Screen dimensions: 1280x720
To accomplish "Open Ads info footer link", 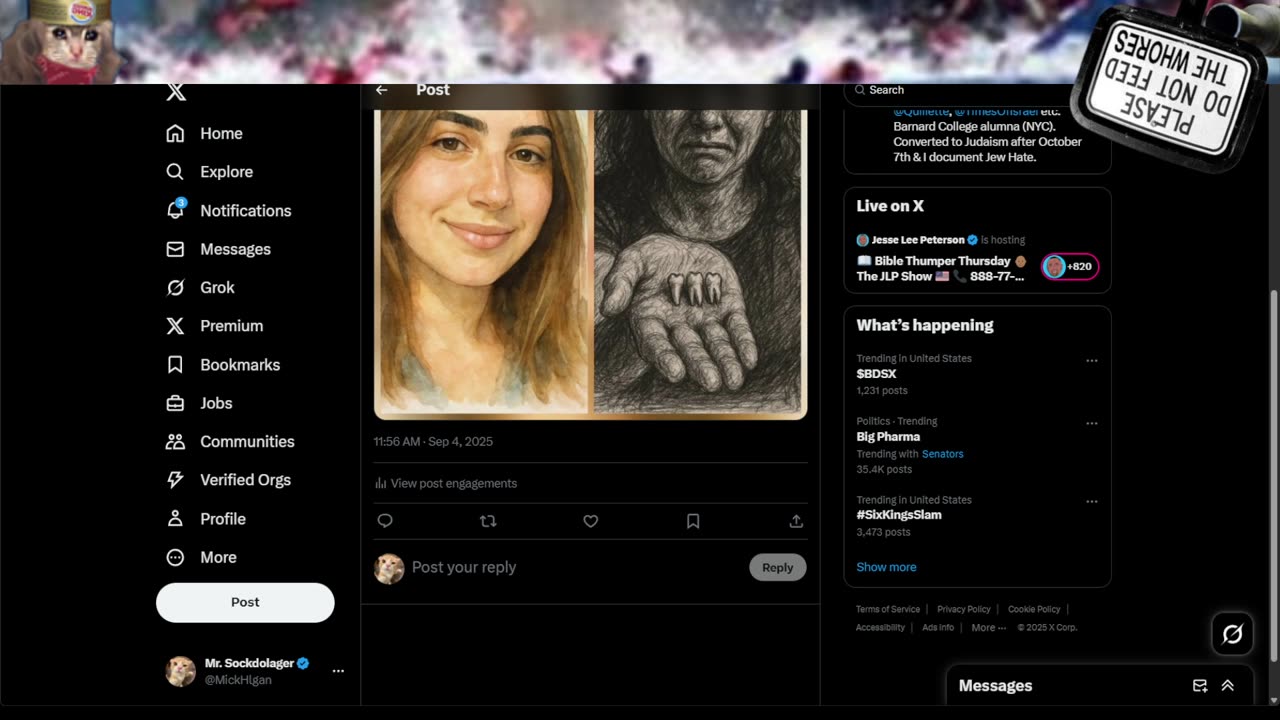I will (x=938, y=628).
